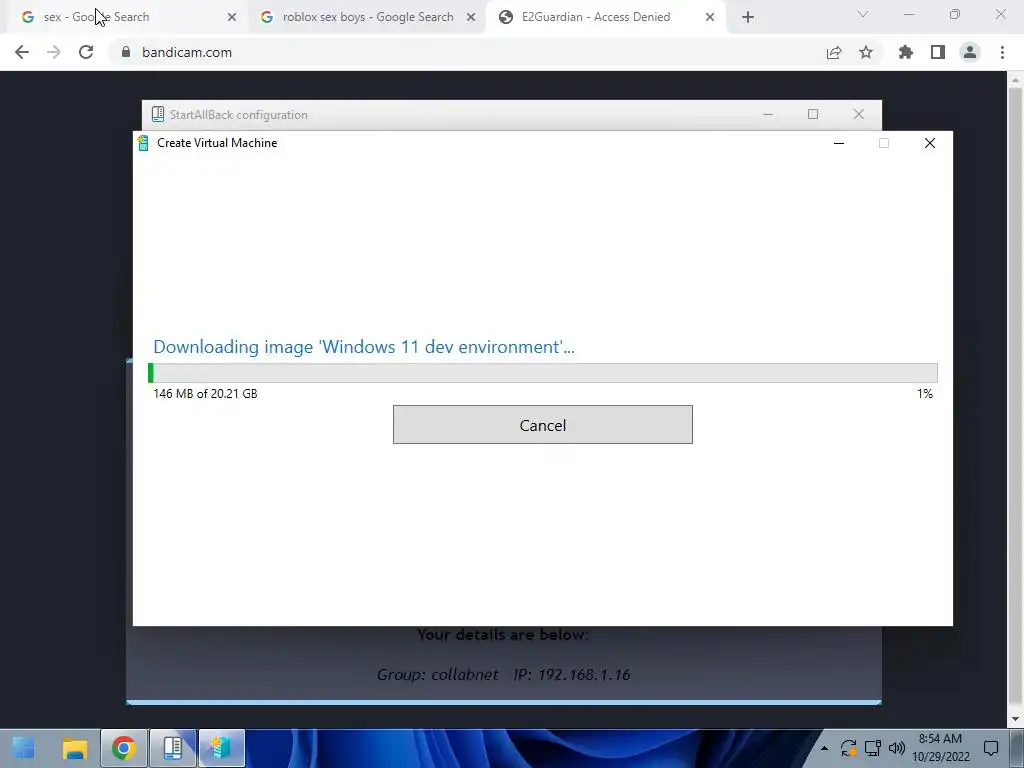Open the Chrome tab search chevron
Image resolution: width=1024 pixels, height=768 pixels.
coord(863,14)
